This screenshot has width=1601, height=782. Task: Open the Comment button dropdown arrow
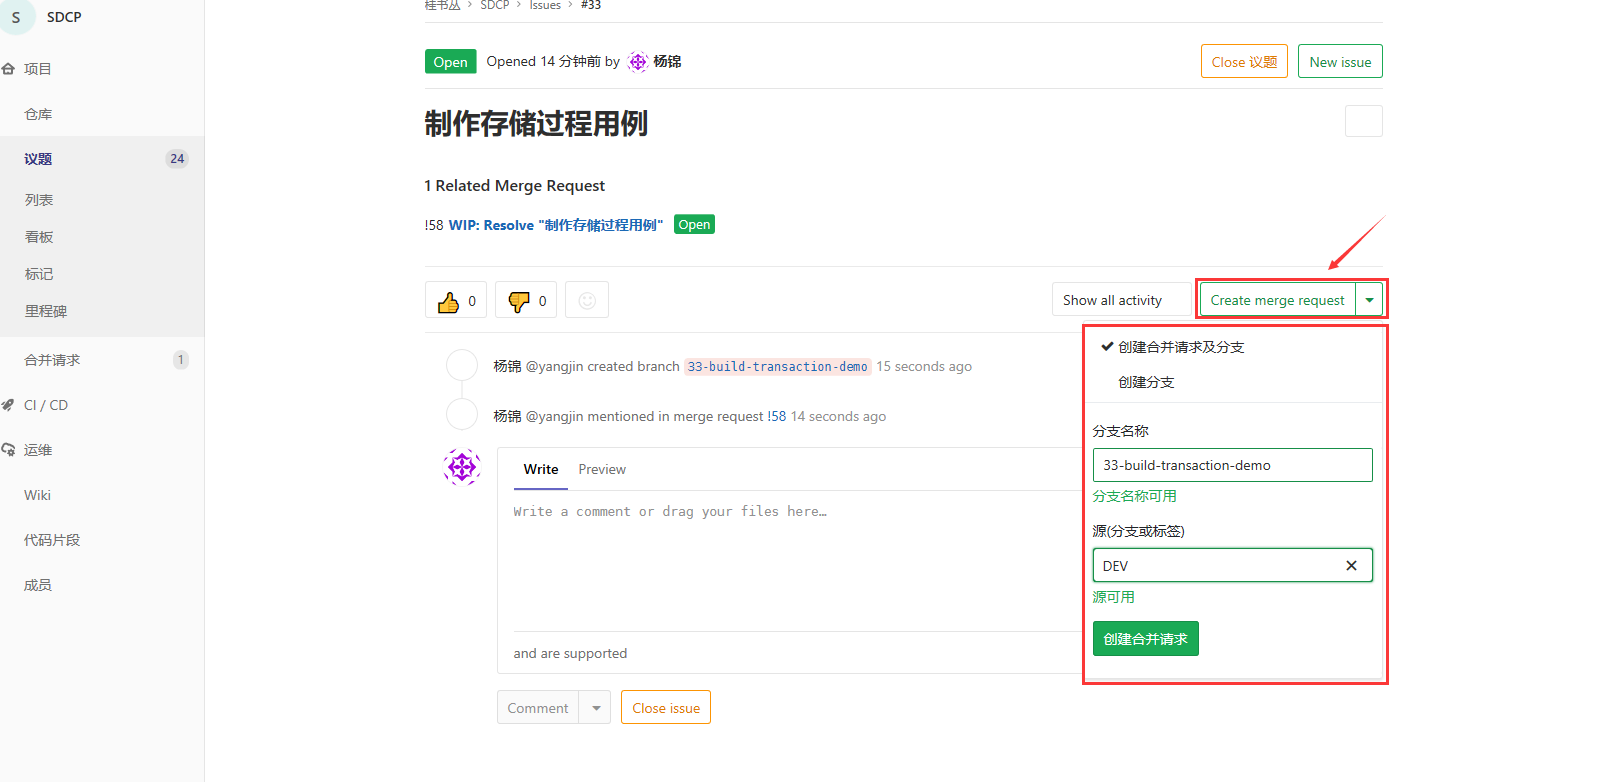tap(596, 708)
